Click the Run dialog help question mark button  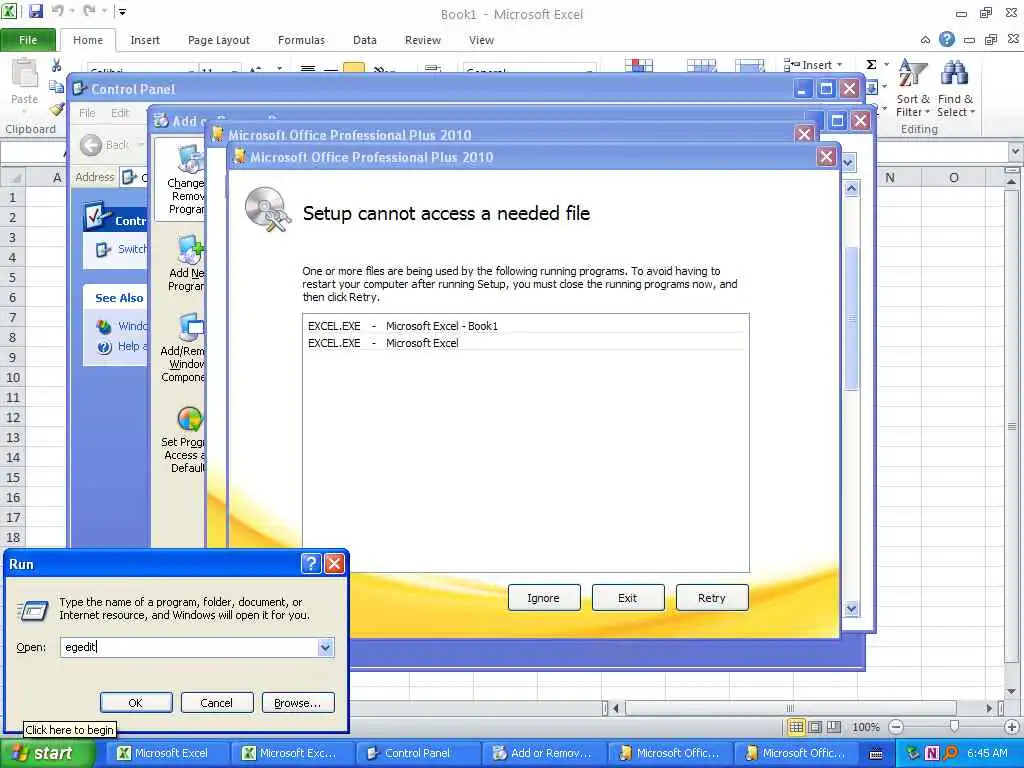[x=312, y=563]
